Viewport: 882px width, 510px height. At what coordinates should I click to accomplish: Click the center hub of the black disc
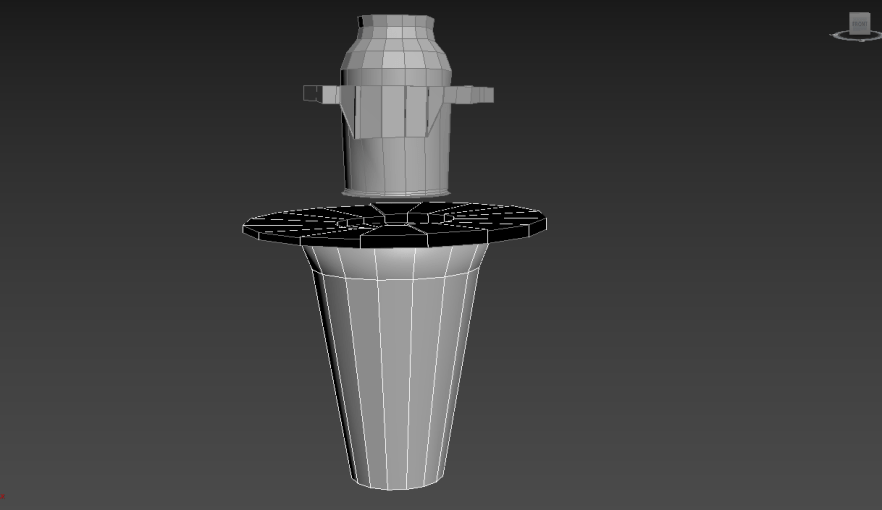[x=397, y=218]
